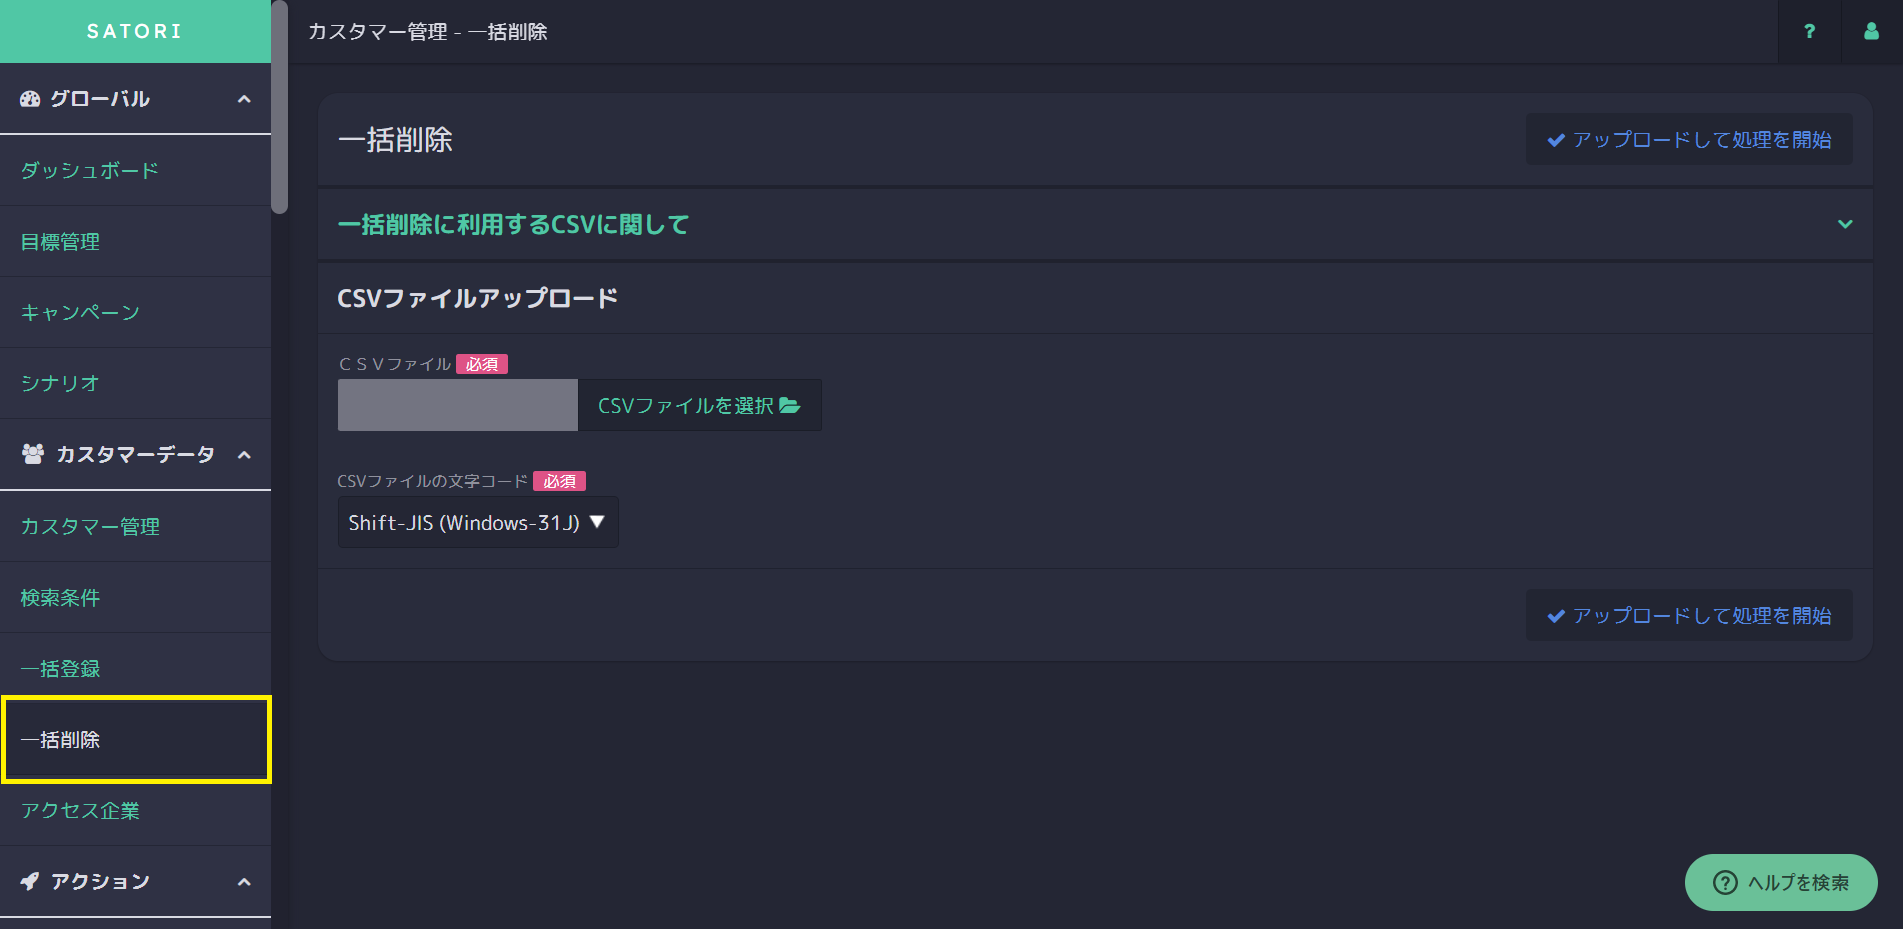The width and height of the screenshot is (1903, 929).
Task: Click the グローバル palette icon
Action: point(30,99)
